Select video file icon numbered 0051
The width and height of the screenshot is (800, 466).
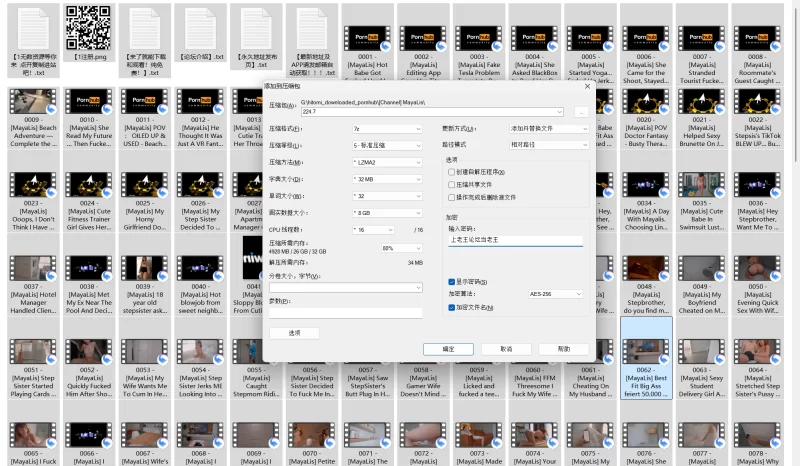point(34,351)
